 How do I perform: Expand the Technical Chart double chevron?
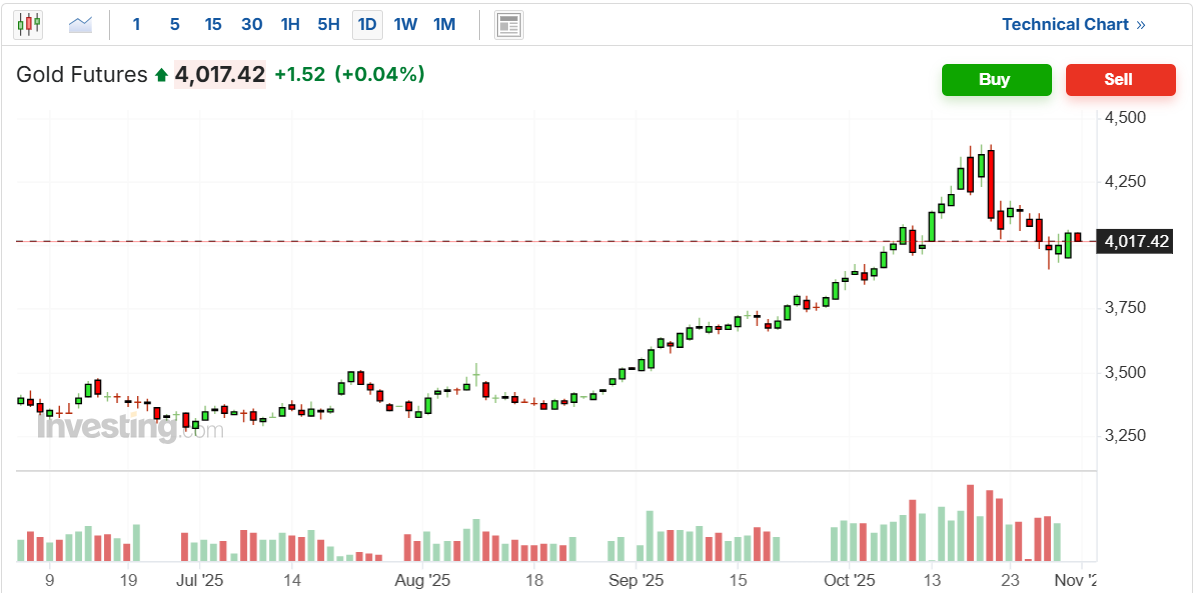1141,24
